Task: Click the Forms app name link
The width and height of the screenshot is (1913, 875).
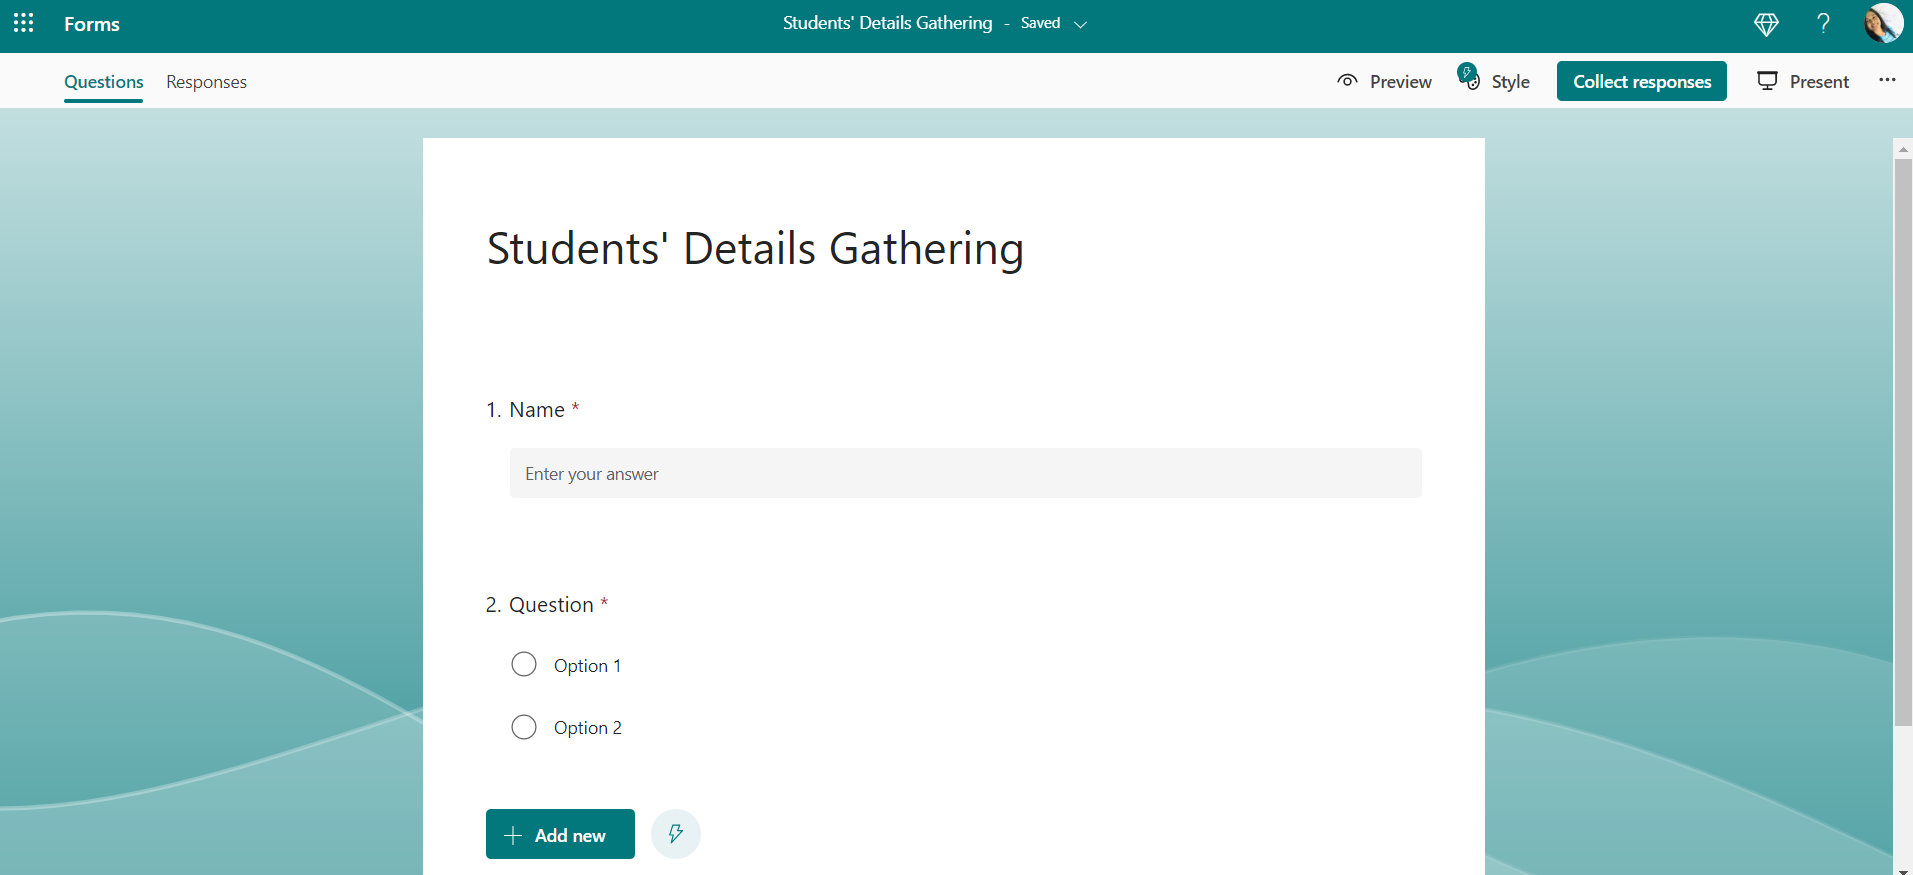Action: point(92,24)
